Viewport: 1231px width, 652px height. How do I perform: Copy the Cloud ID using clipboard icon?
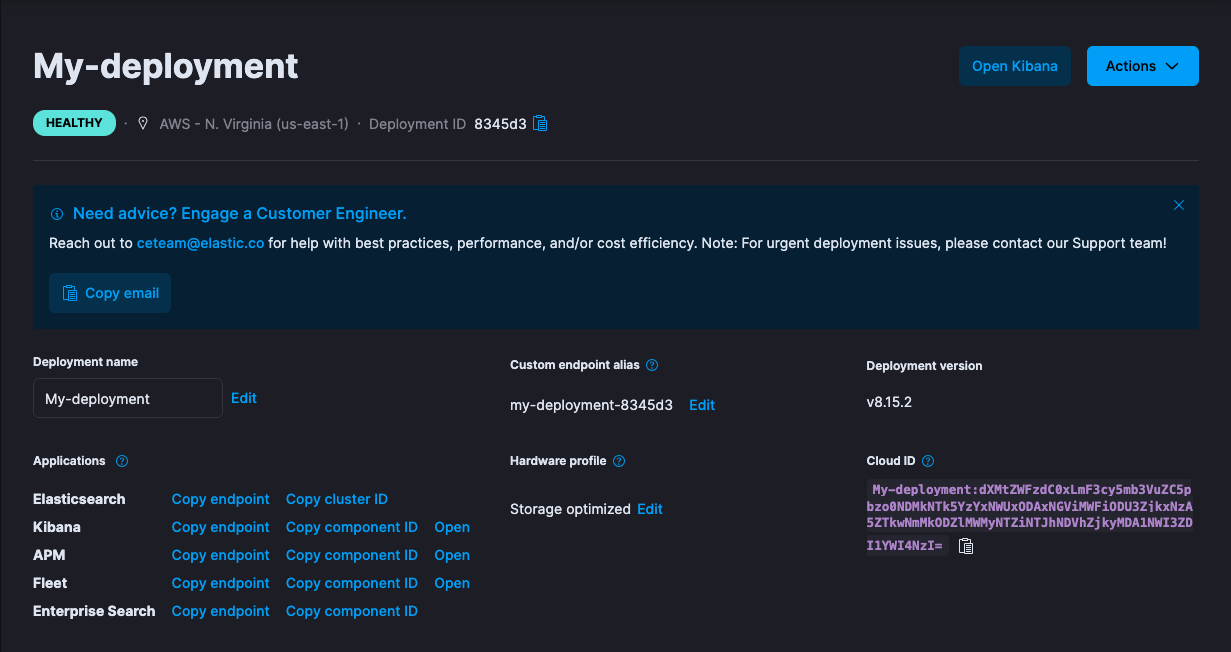point(966,546)
